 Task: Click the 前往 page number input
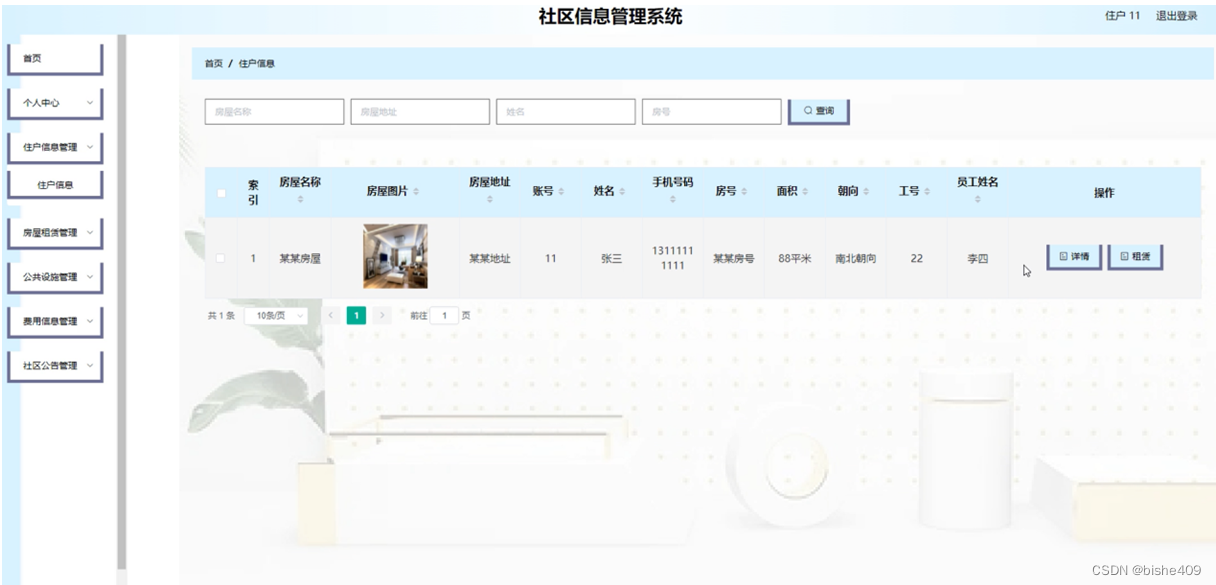(x=444, y=316)
